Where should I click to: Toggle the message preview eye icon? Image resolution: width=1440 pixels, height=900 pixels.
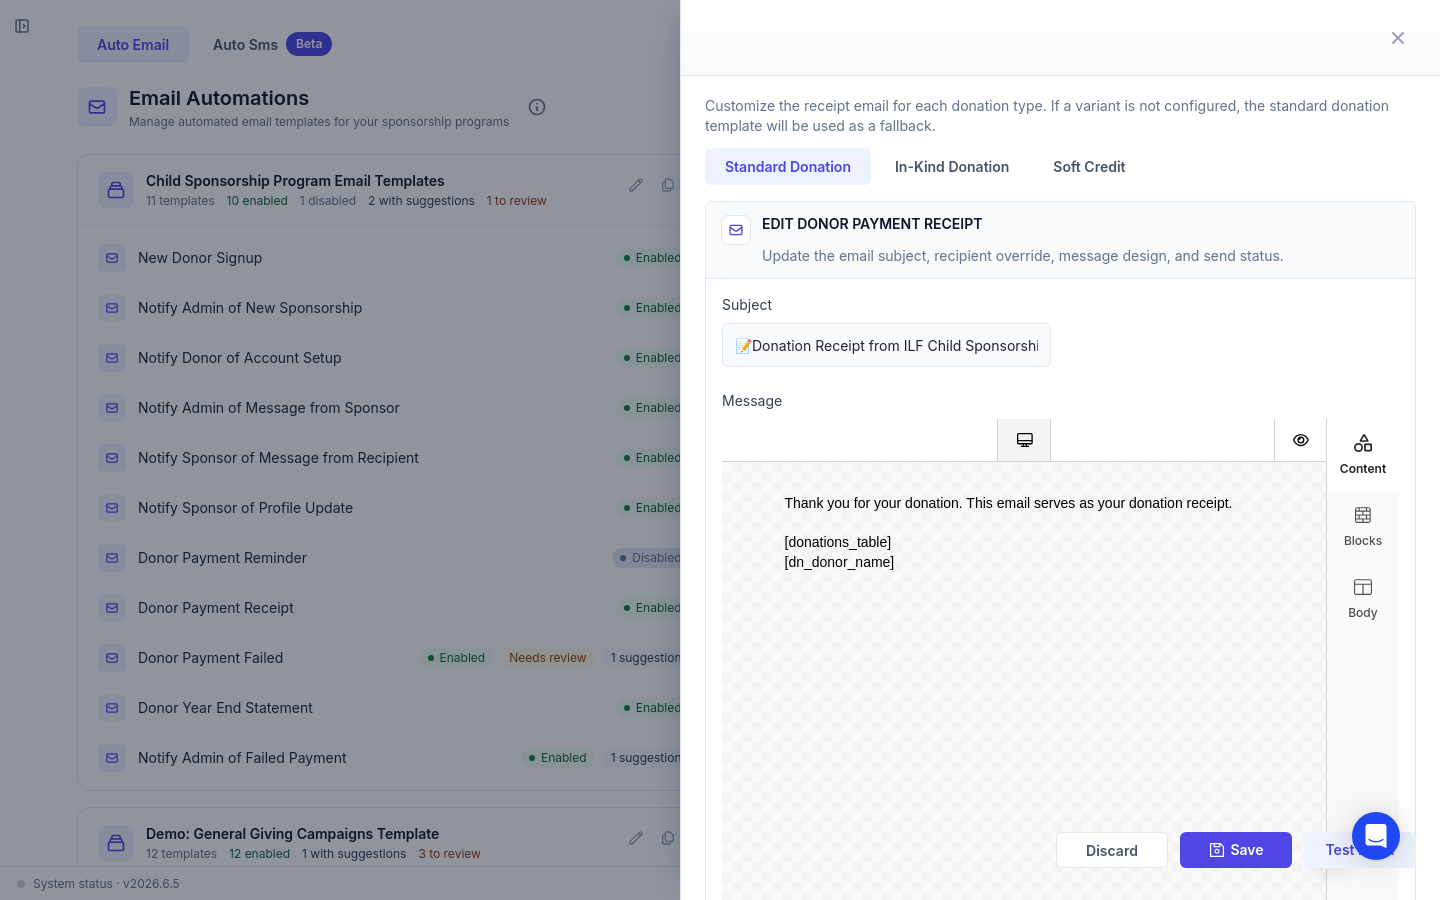coord(1301,440)
